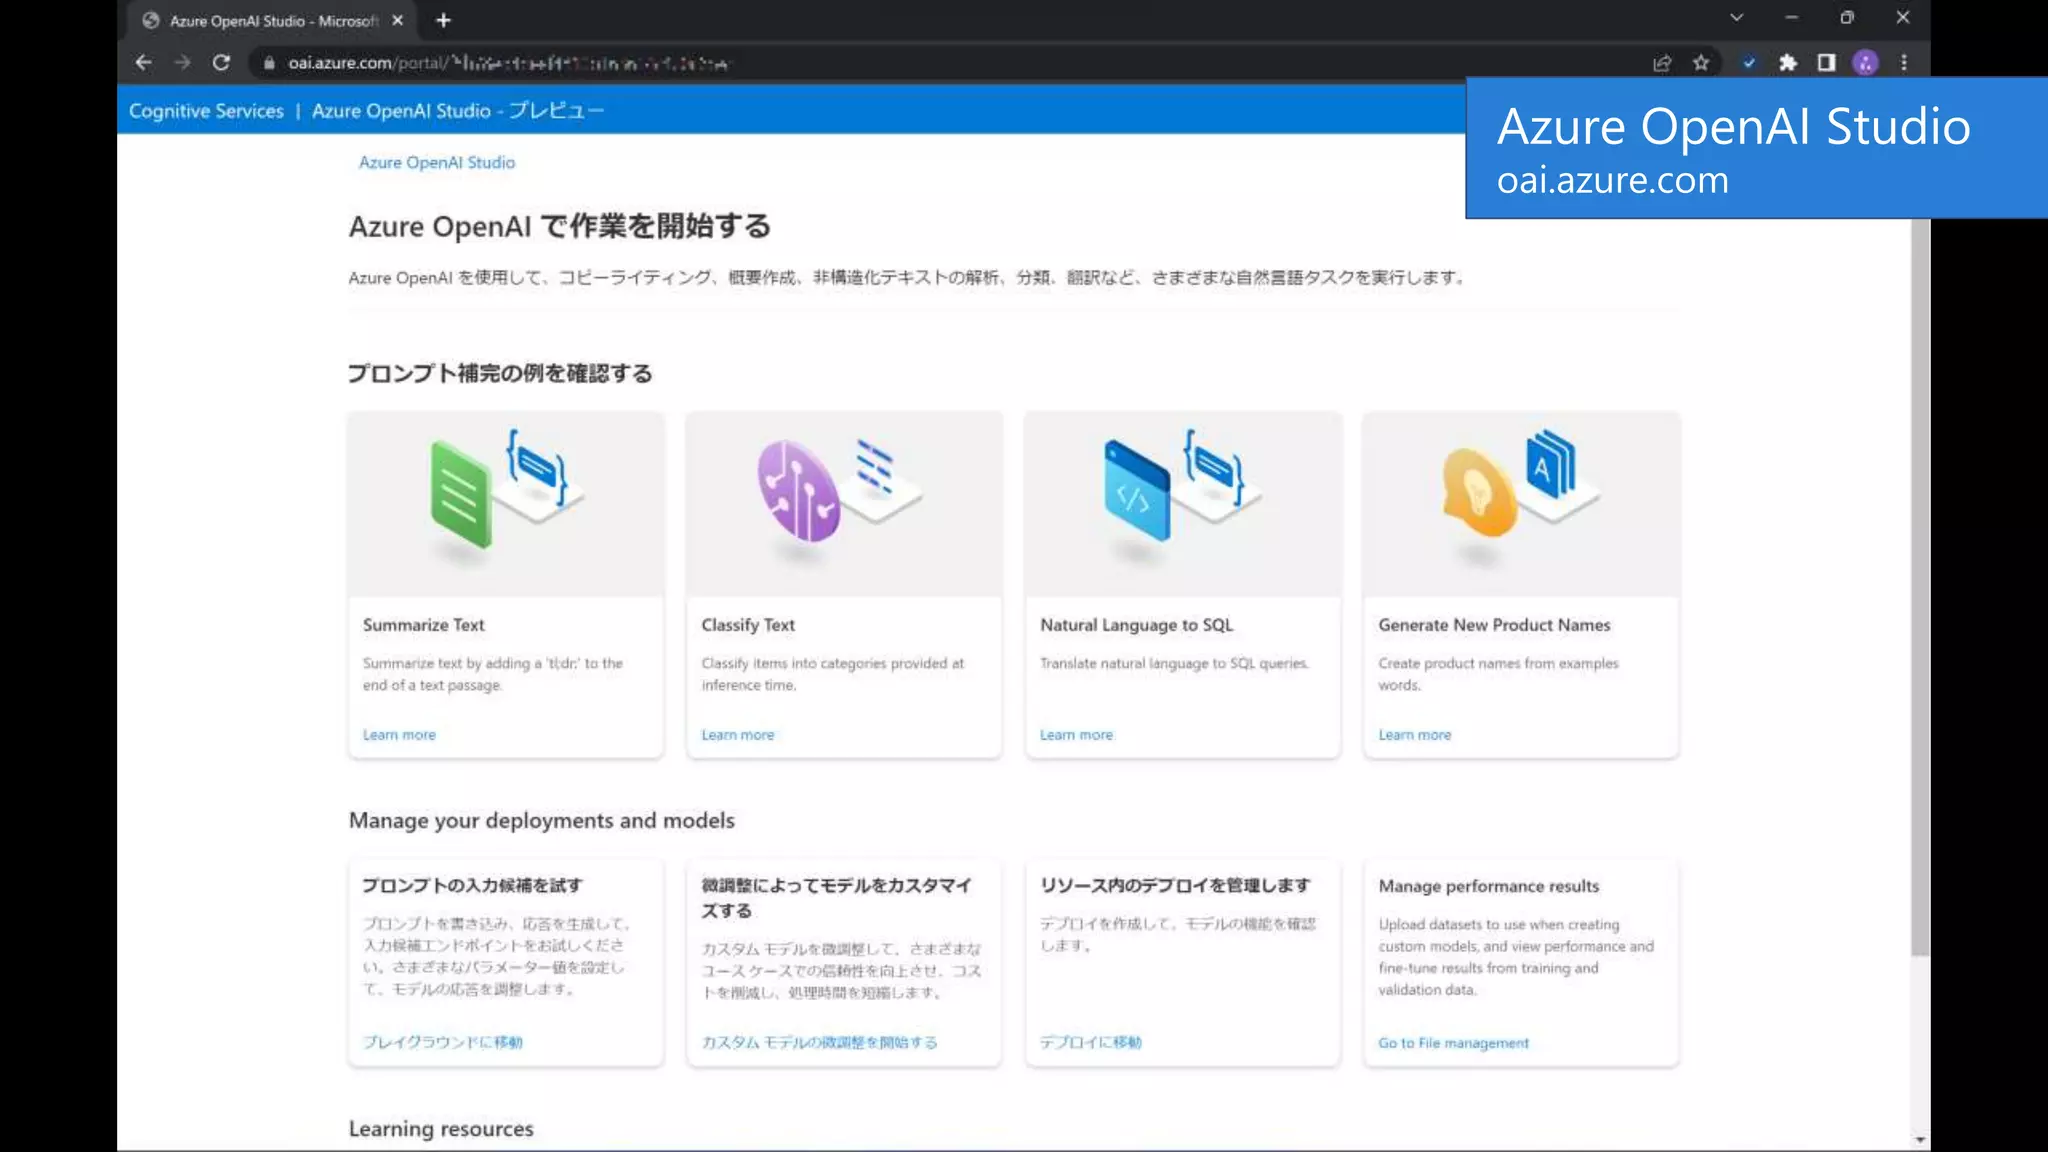Click the blue checkmark extension icon
Image resolution: width=2048 pixels, height=1152 pixels.
point(1749,63)
